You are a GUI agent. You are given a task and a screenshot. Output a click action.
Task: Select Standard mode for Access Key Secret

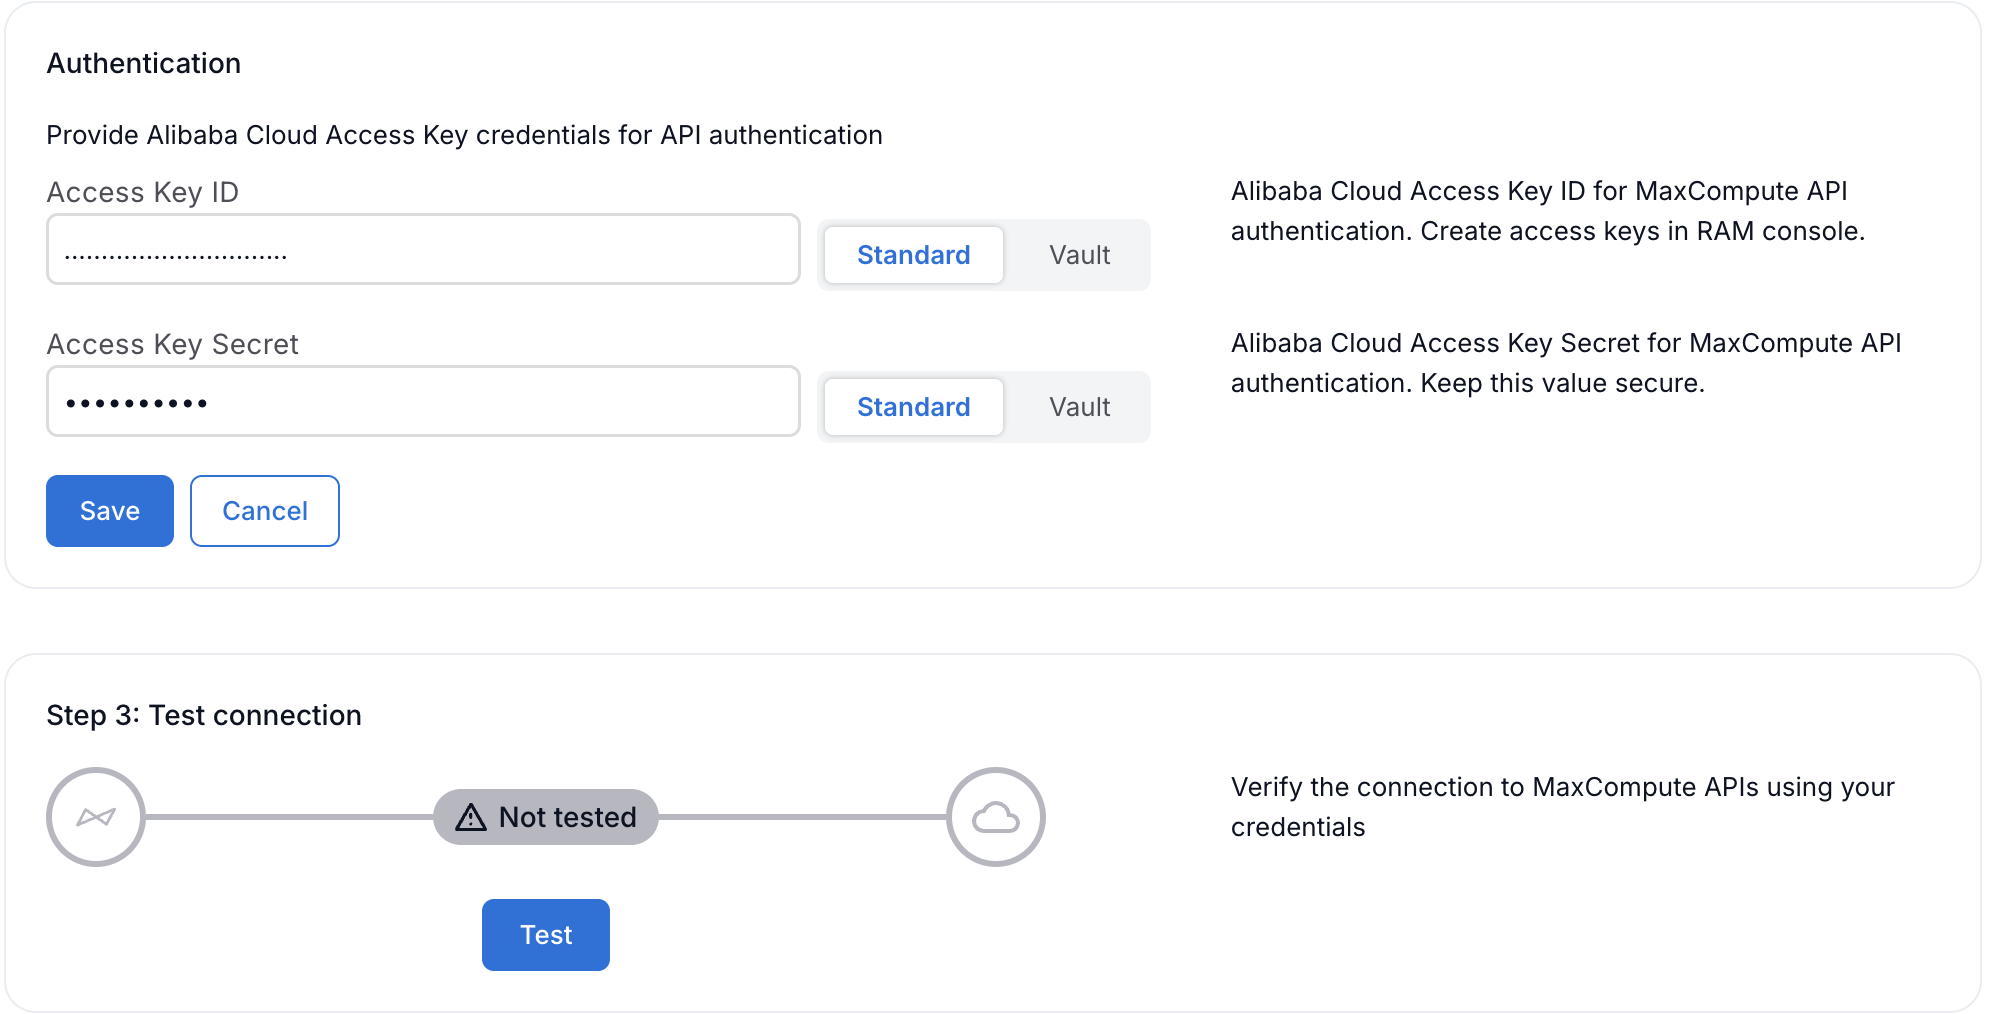(913, 407)
